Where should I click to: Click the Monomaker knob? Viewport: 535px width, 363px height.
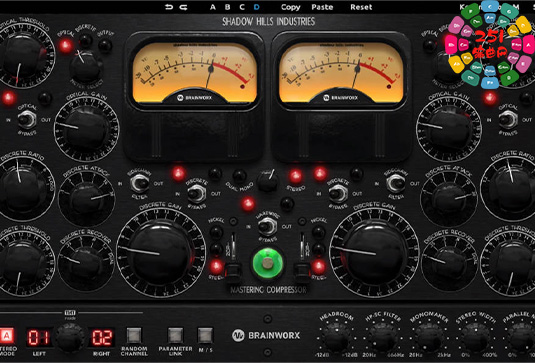[429, 337]
